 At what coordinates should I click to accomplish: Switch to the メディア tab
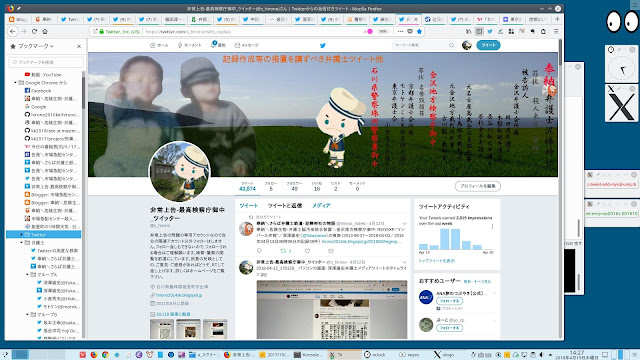321,206
